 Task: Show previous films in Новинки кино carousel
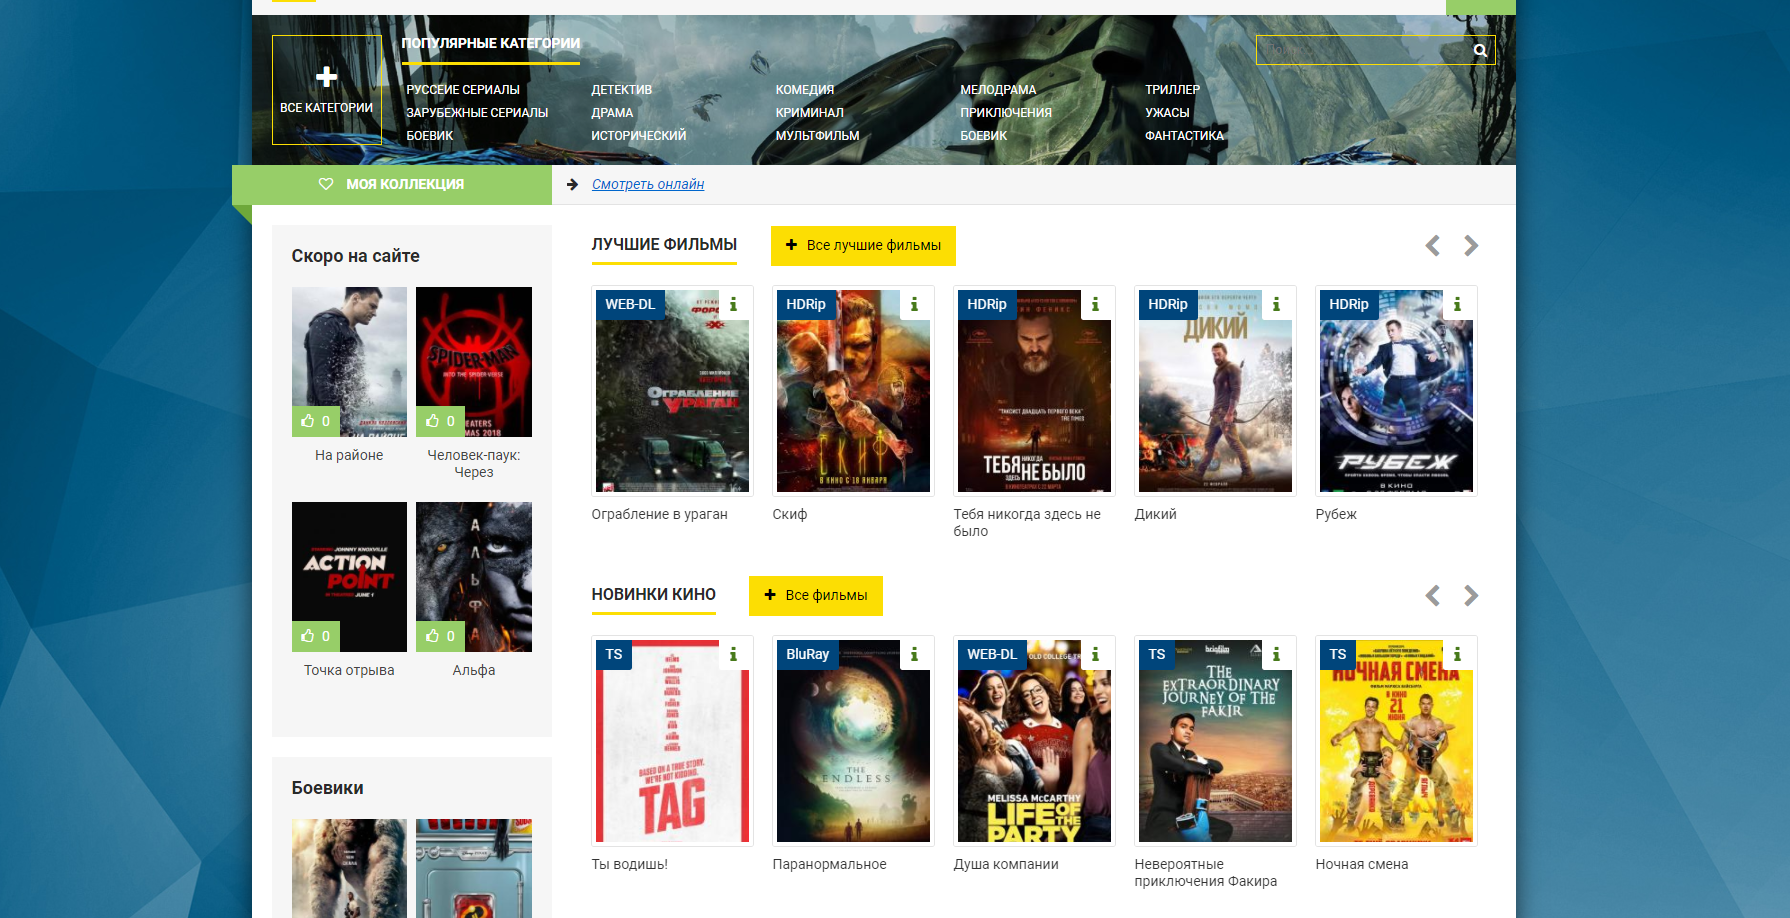tap(1433, 596)
